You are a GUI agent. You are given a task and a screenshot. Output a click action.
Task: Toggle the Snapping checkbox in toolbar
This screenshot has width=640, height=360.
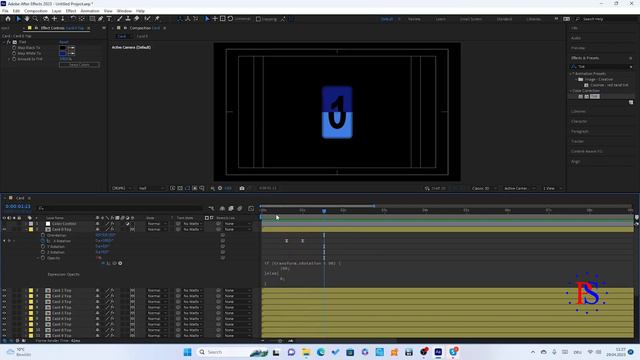click(x=258, y=19)
